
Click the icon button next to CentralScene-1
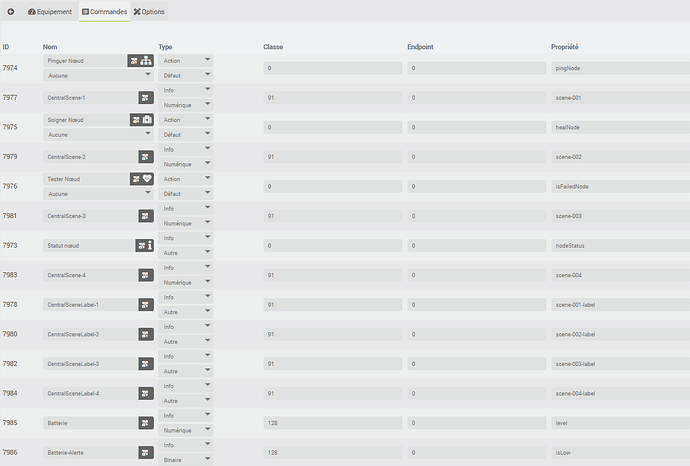(x=145, y=98)
